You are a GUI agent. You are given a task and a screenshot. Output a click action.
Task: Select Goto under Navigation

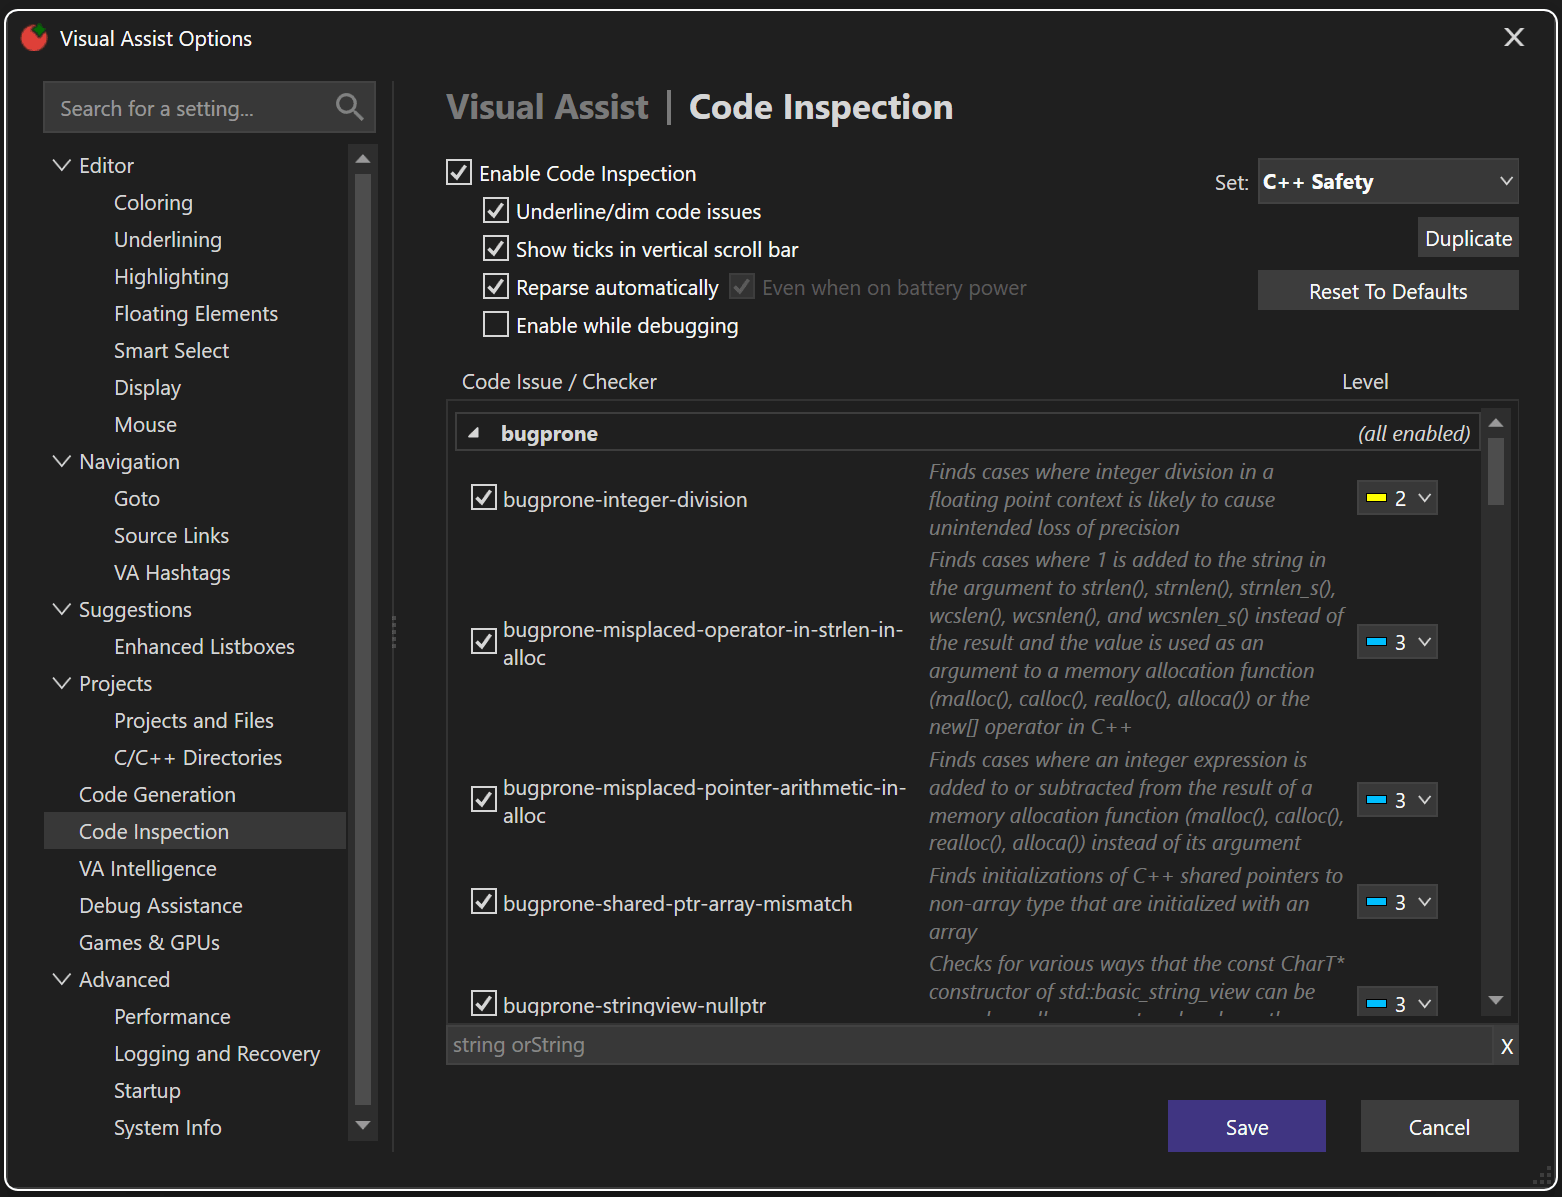137,498
